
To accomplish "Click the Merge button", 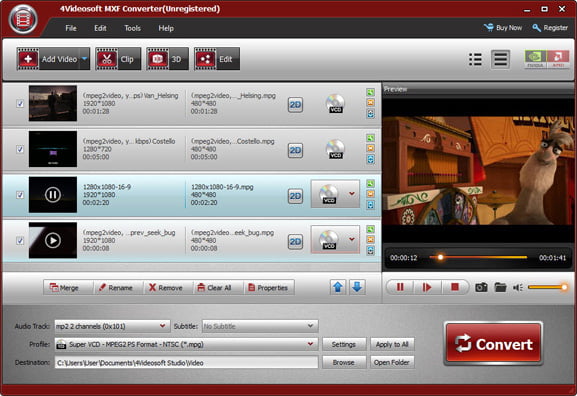I will [68, 288].
